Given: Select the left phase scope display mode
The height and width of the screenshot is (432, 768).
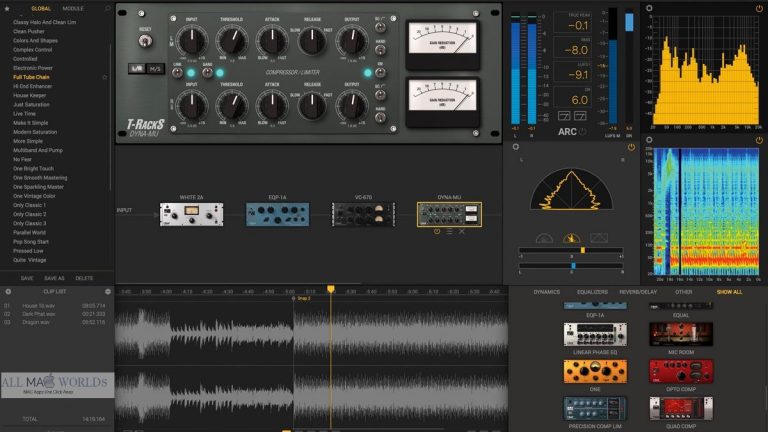Looking at the screenshot, I should click(544, 239).
